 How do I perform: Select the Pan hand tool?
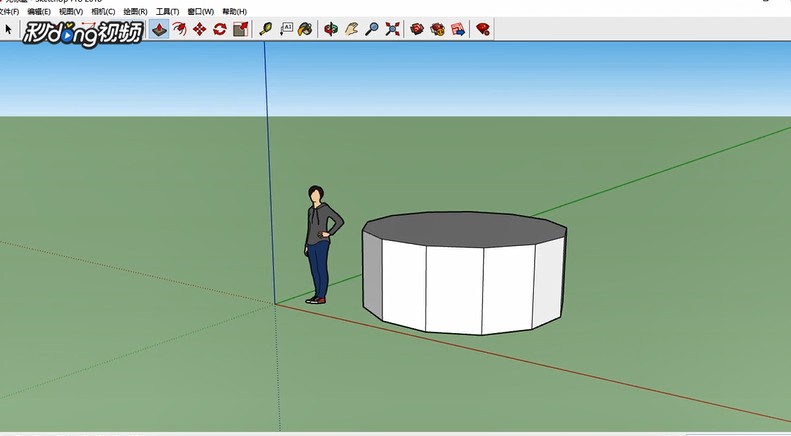coord(351,29)
